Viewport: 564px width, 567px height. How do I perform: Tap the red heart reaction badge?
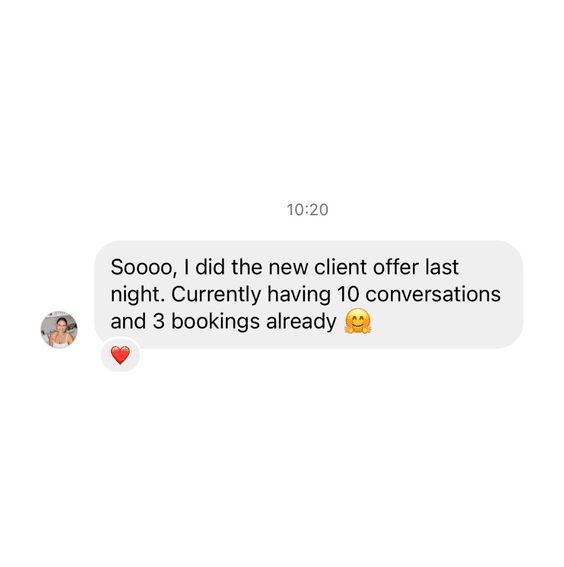pyautogui.click(x=120, y=355)
